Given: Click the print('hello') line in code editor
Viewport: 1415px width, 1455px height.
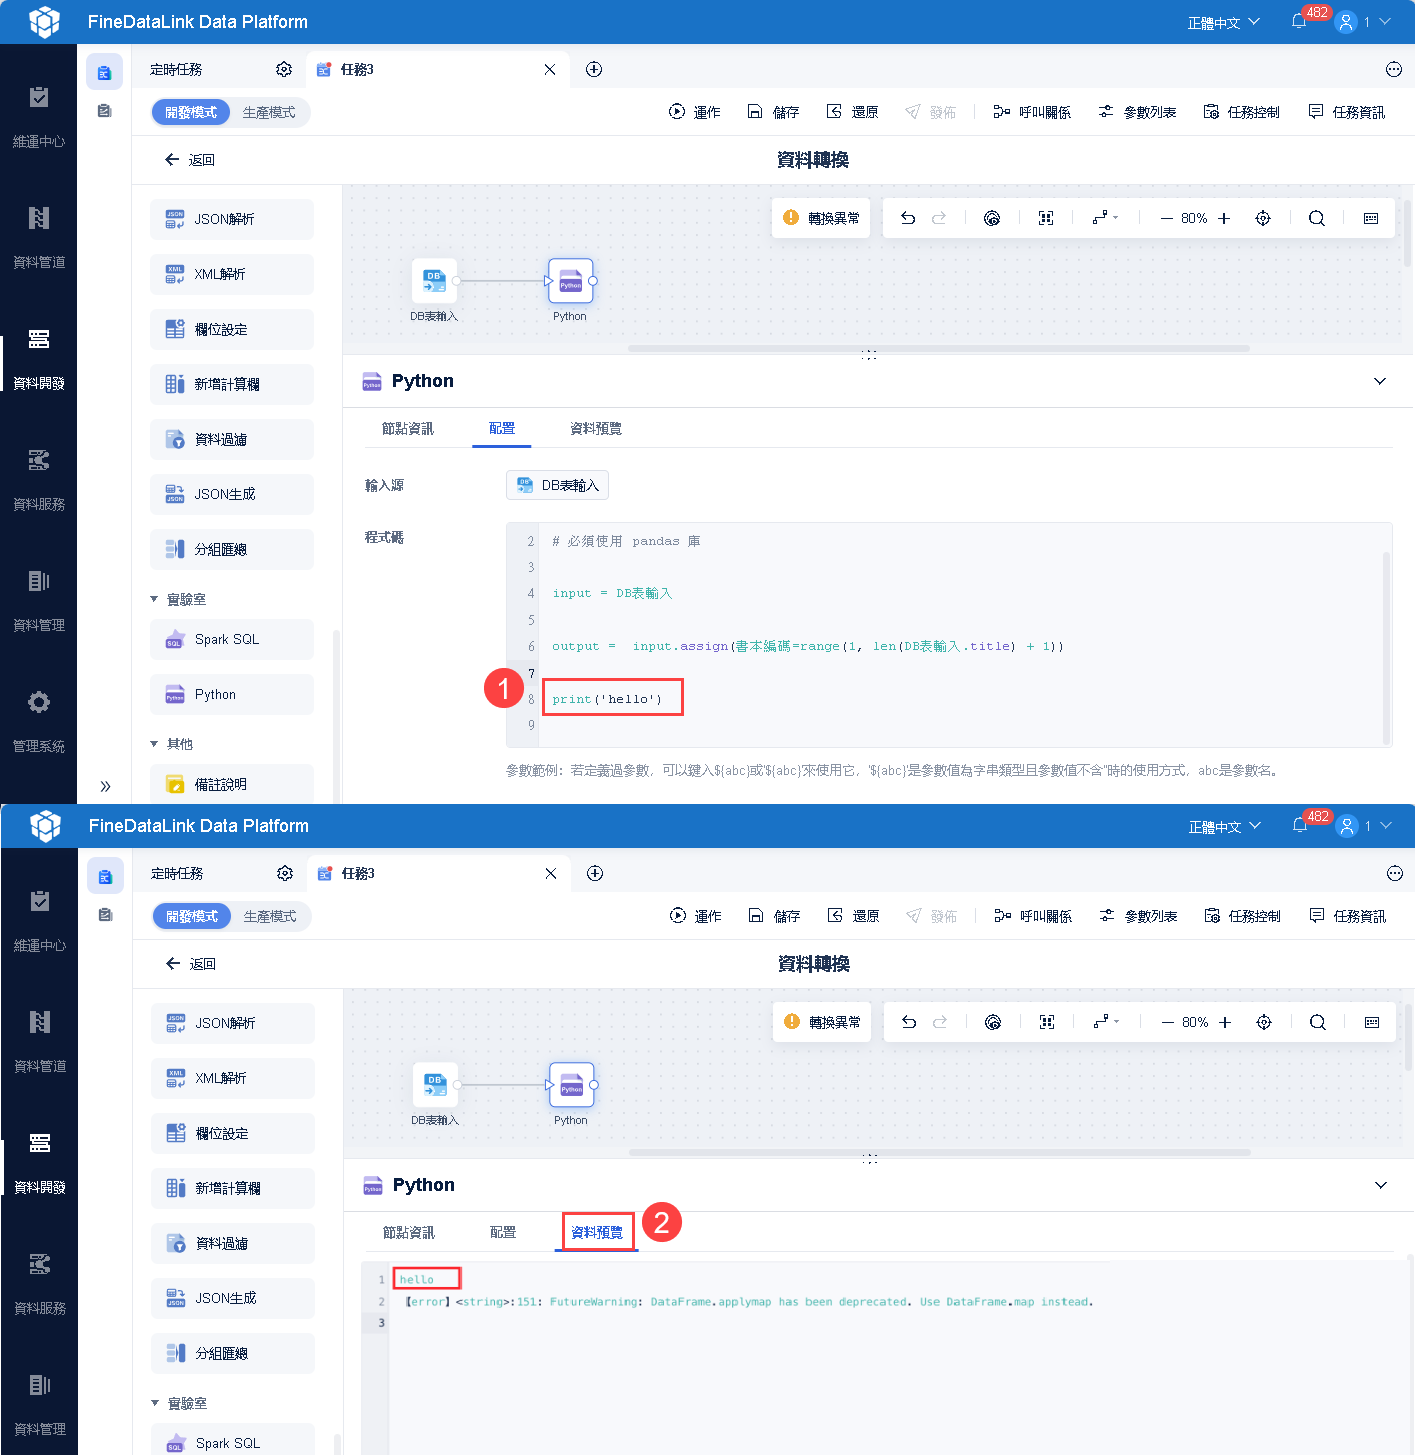Looking at the screenshot, I should pyautogui.click(x=607, y=699).
